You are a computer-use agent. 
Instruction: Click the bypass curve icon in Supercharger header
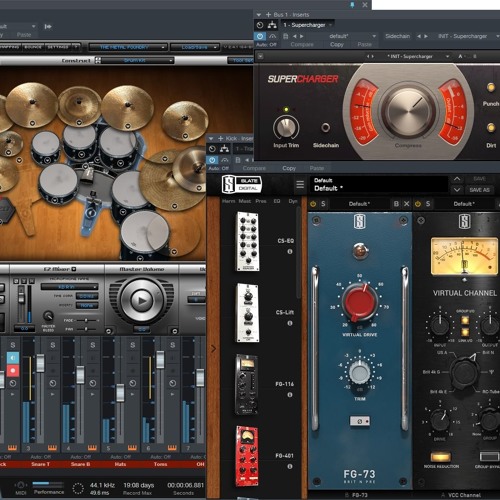pos(273,36)
